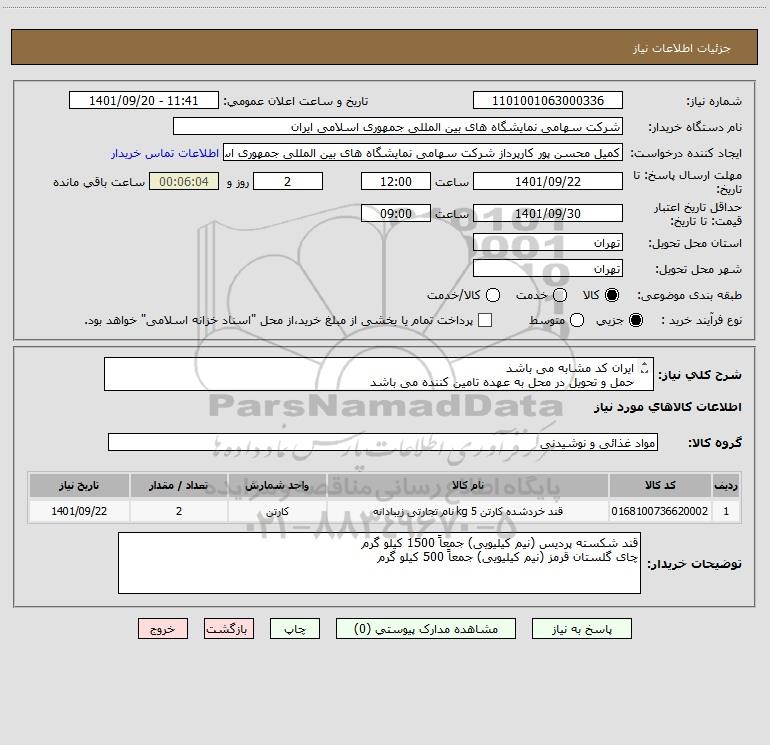770x745 pixels.
Task: Click the بازگشت back button
Action: (229, 629)
